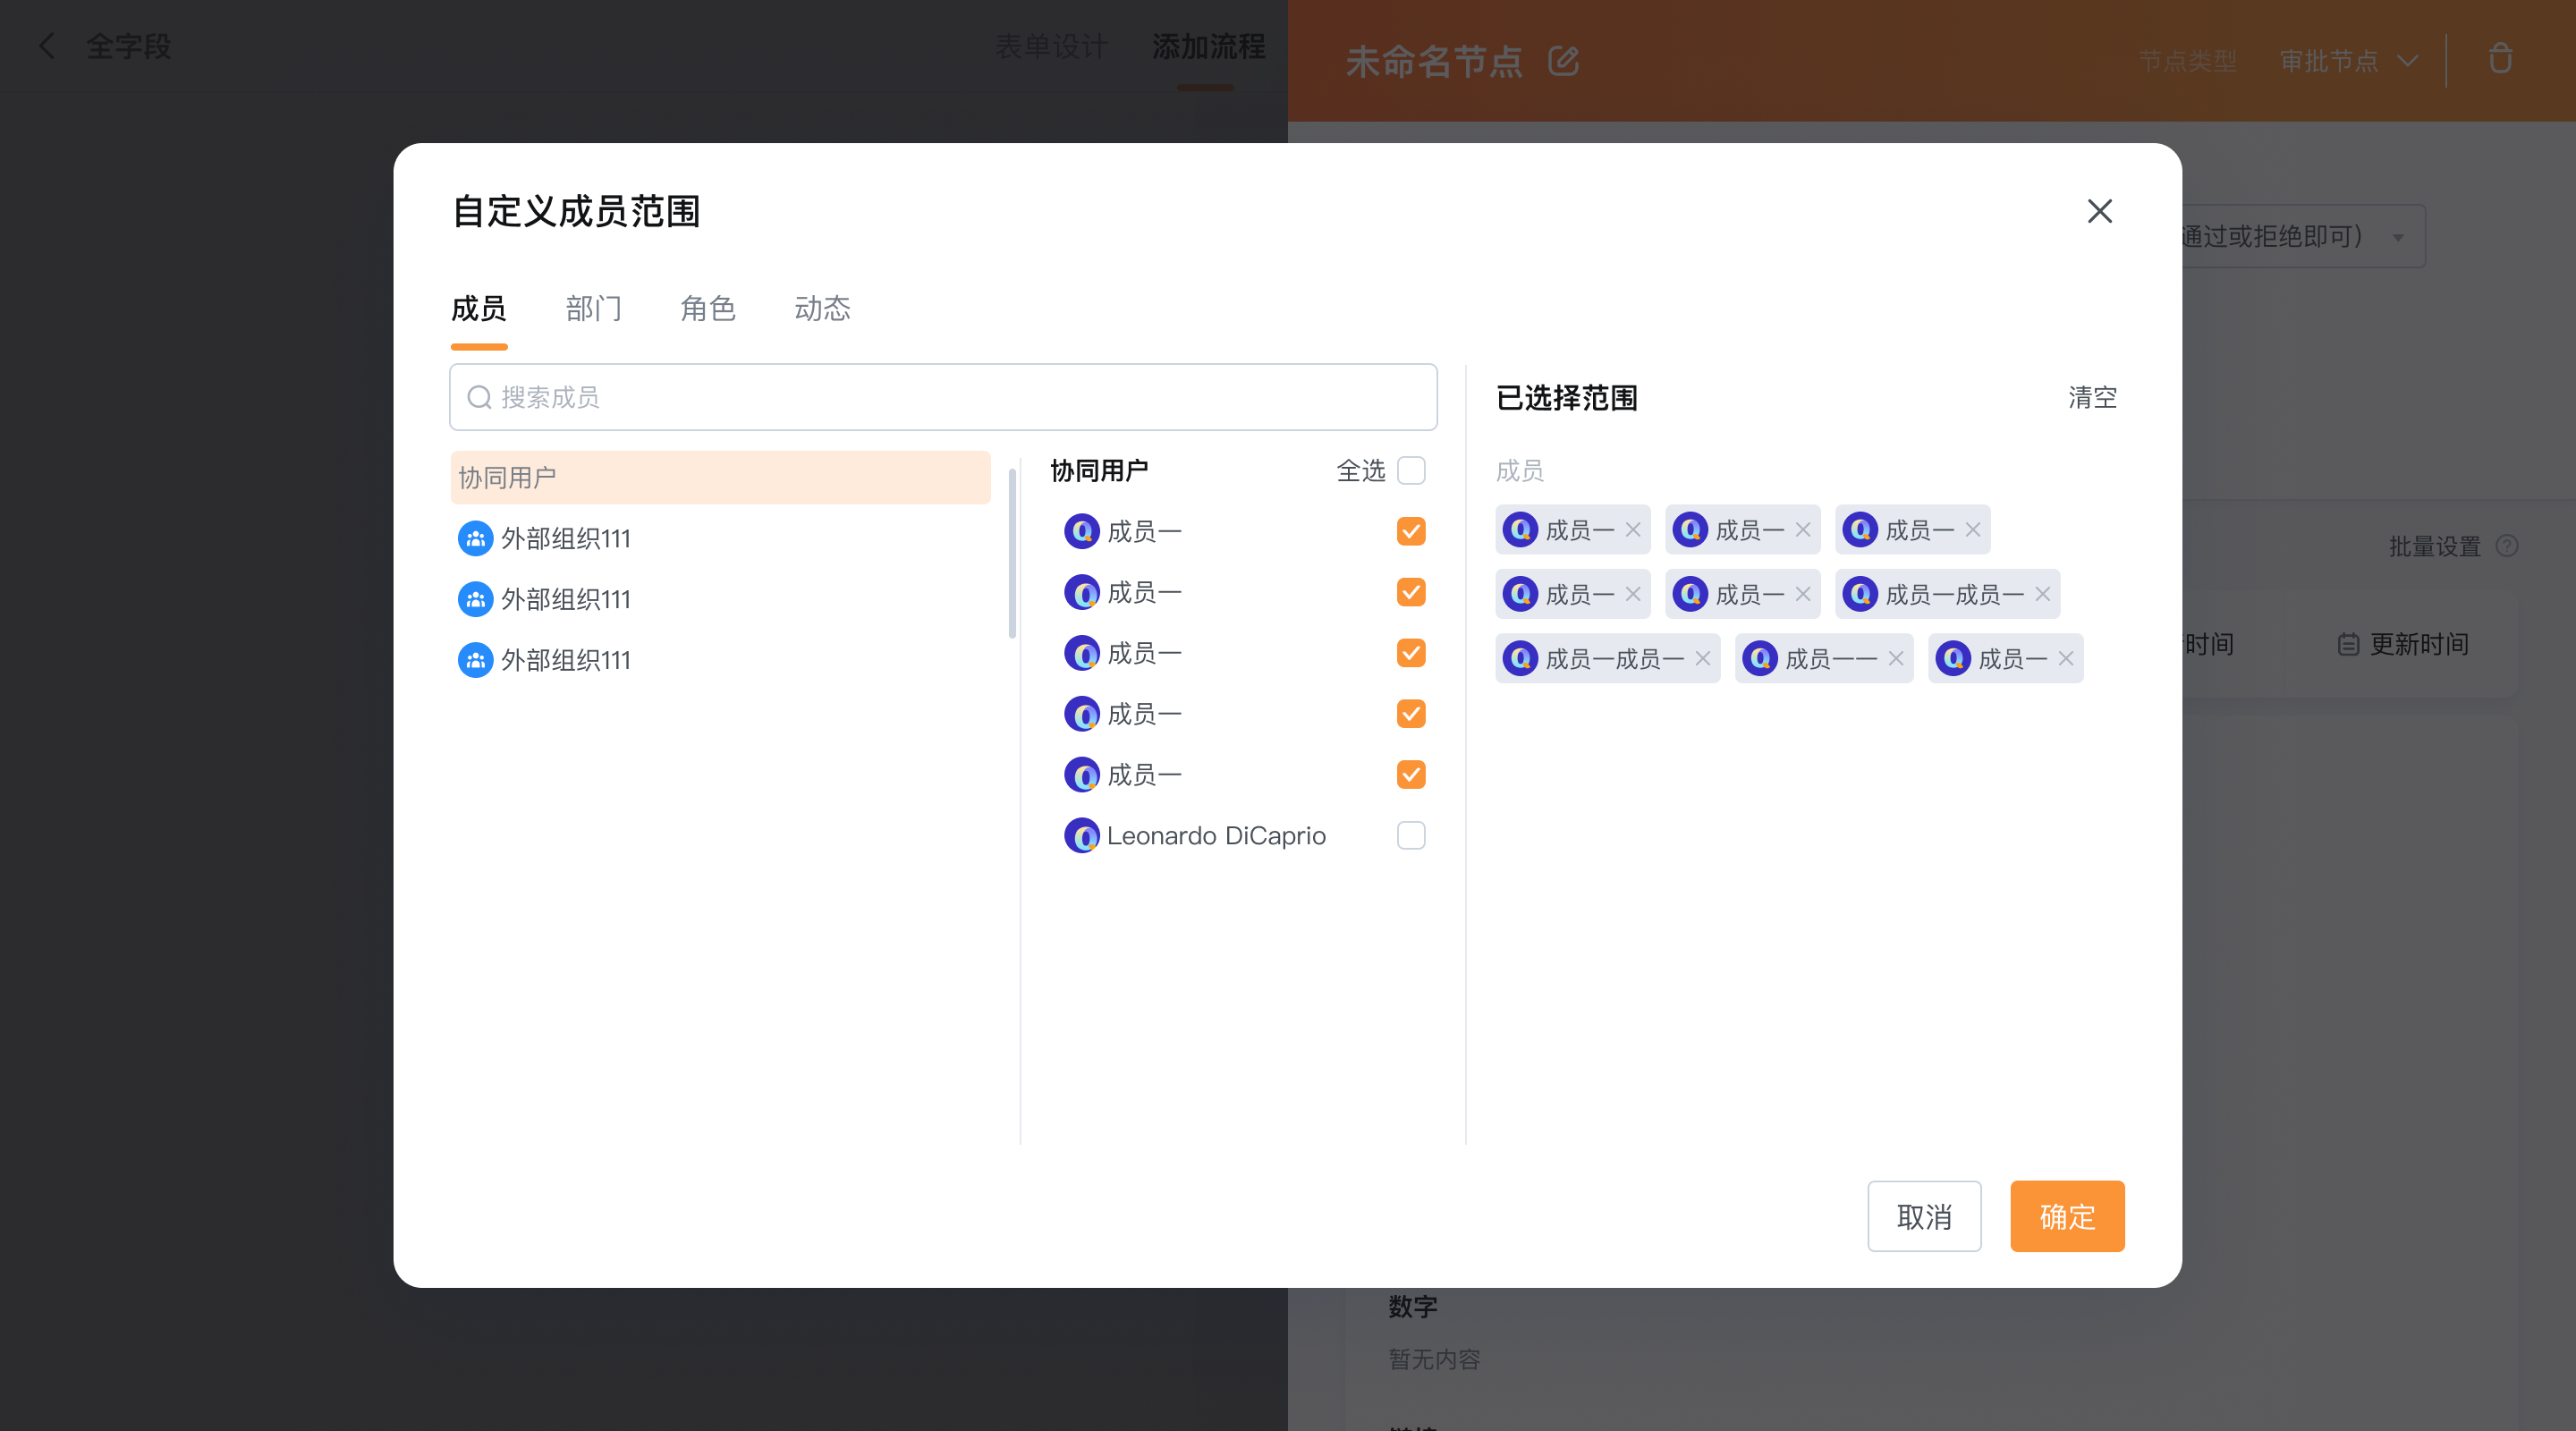Select 协同用户 in the organization list
This screenshot has width=2576, height=1431.
click(720, 478)
